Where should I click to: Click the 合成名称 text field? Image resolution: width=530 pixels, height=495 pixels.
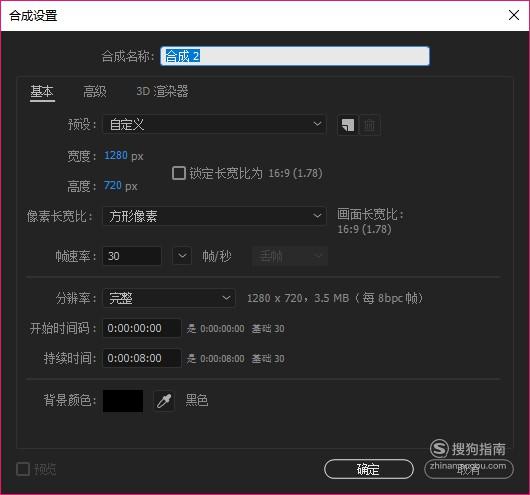[x=295, y=56]
